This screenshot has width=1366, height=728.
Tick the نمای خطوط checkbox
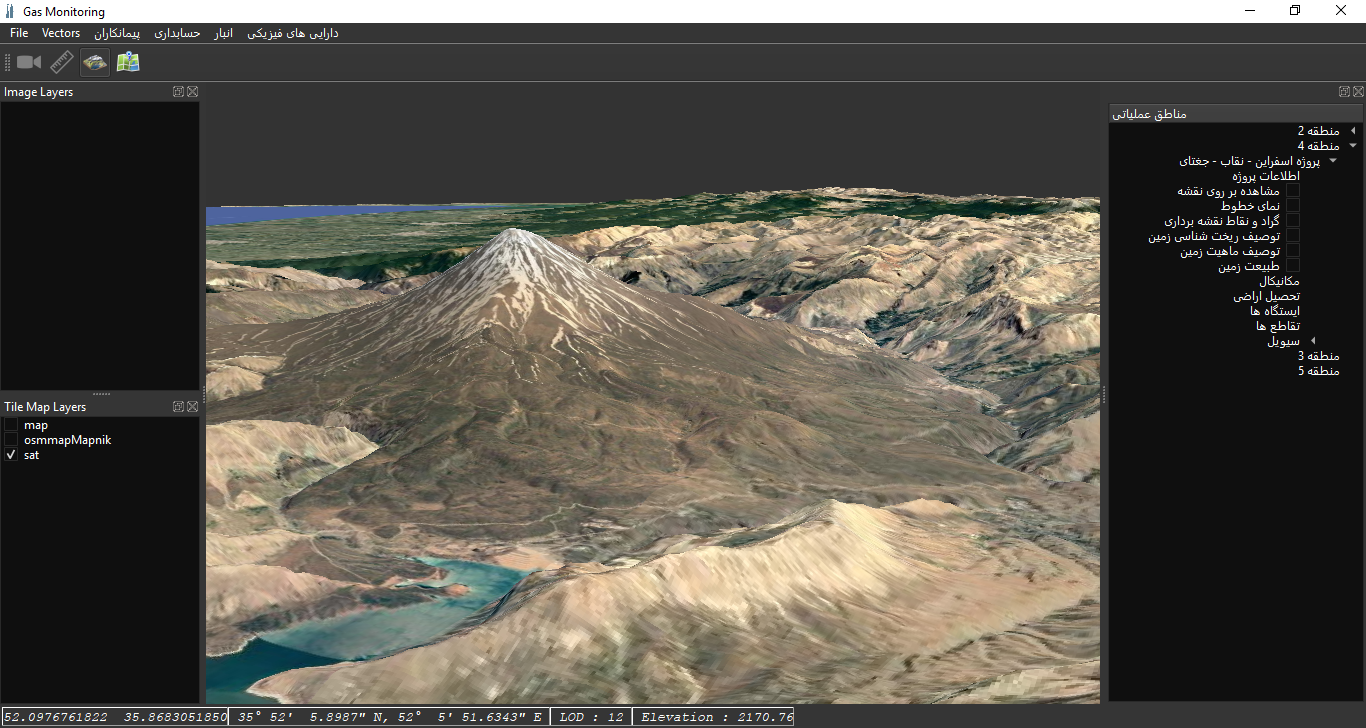1292,206
